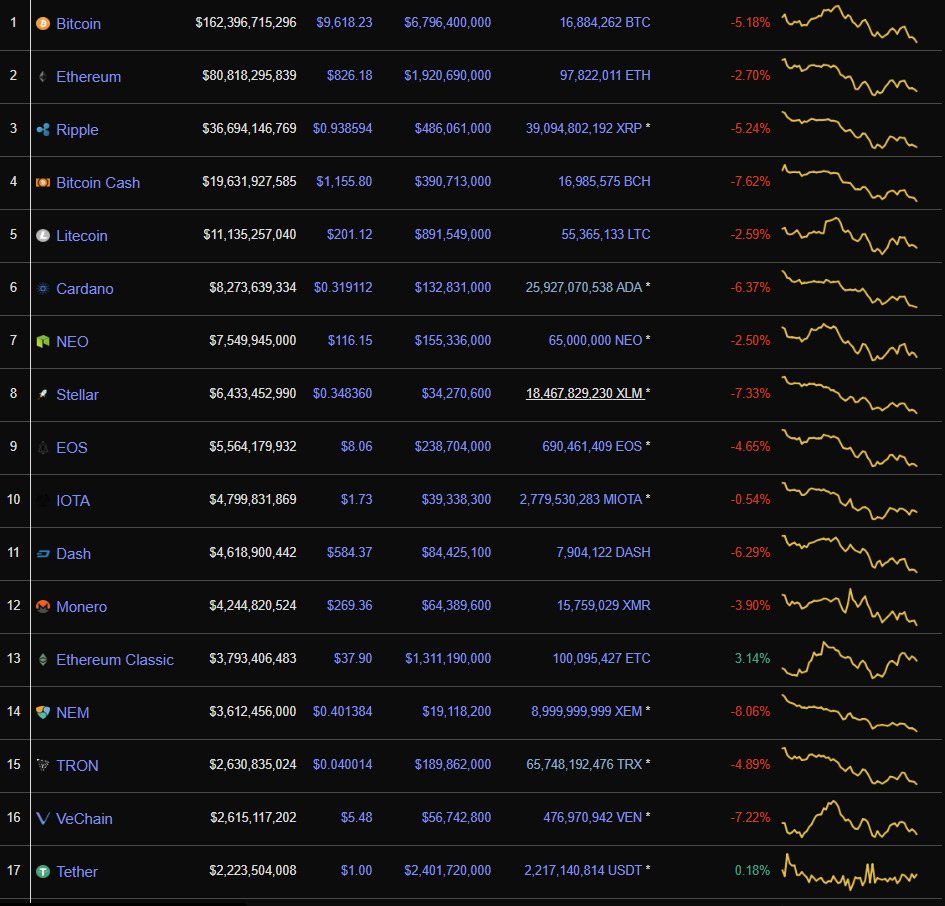Click Tether volume $2,401,720,000

pos(447,870)
